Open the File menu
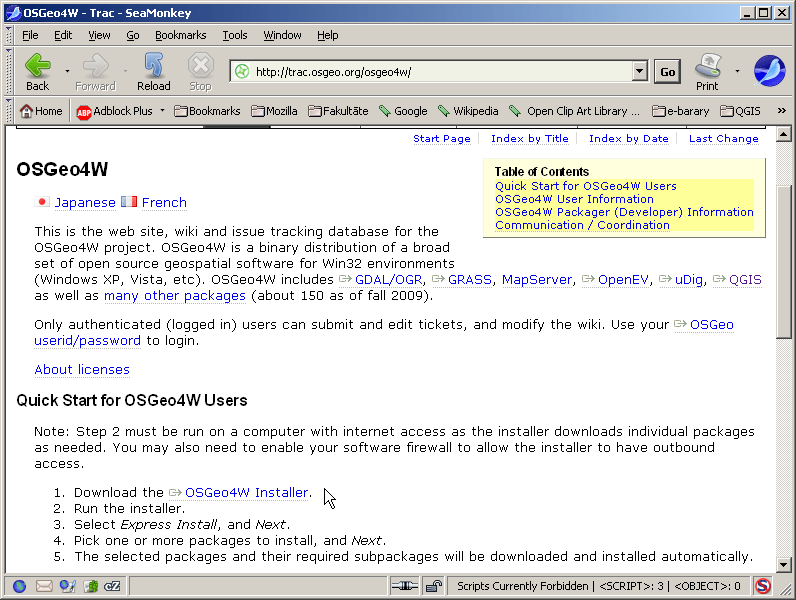 (x=30, y=35)
